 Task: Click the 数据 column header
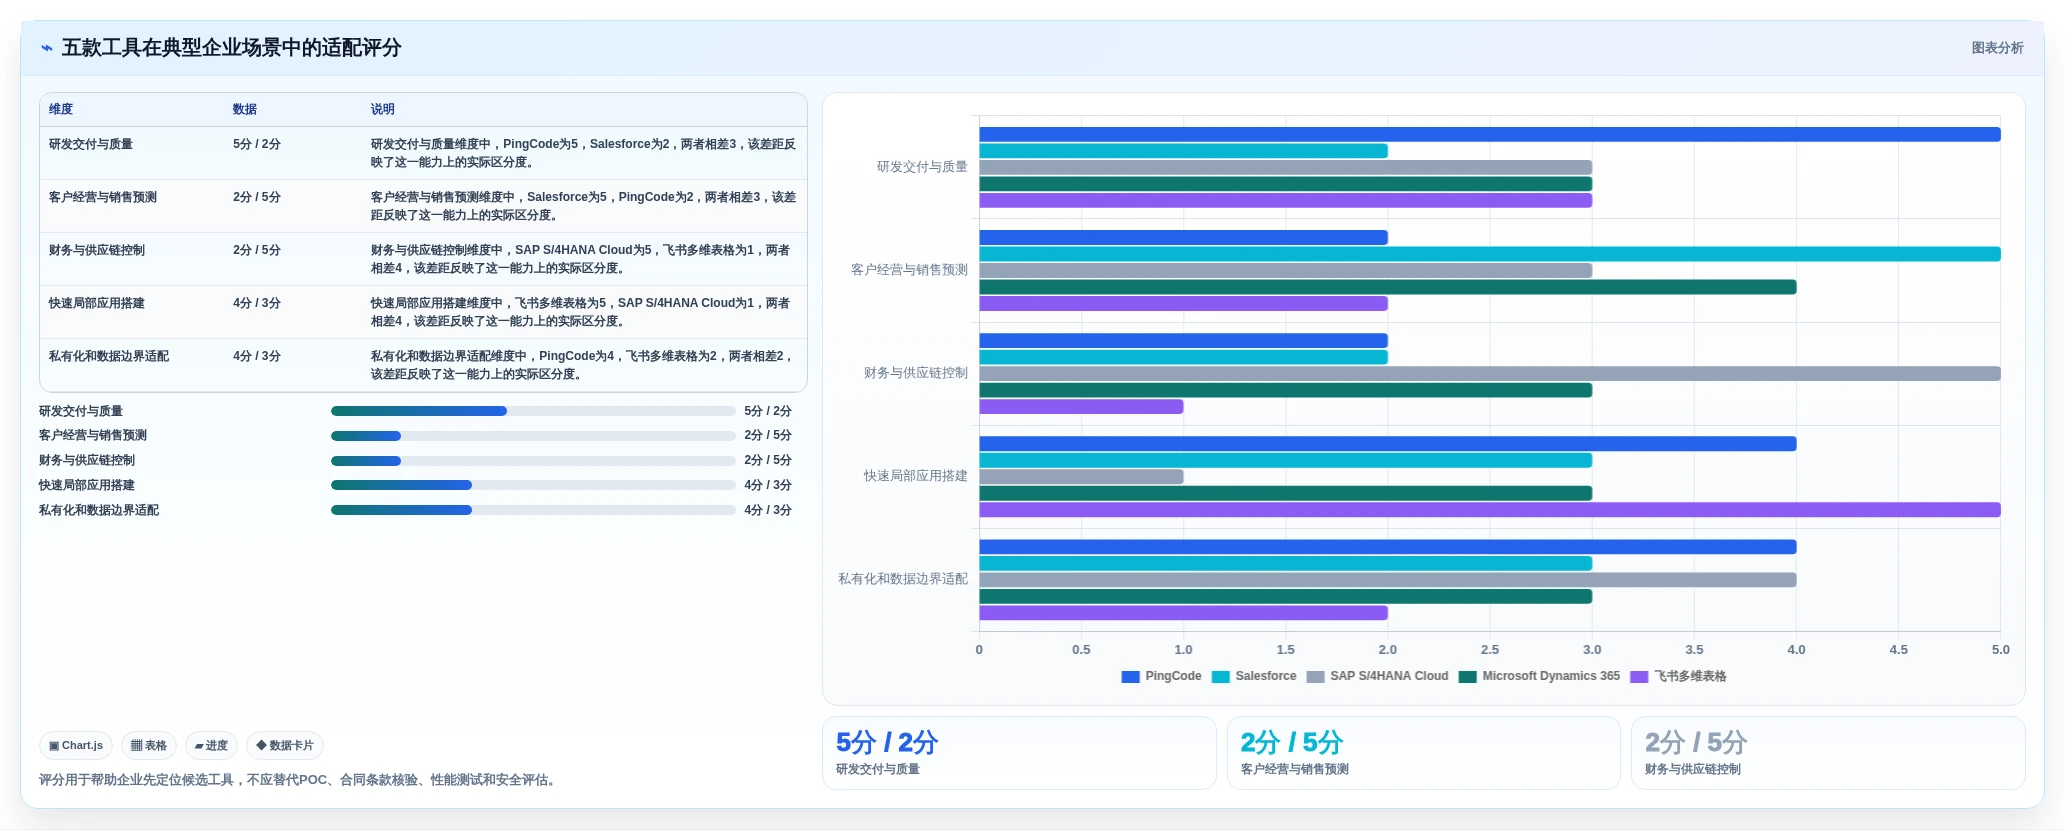click(245, 110)
